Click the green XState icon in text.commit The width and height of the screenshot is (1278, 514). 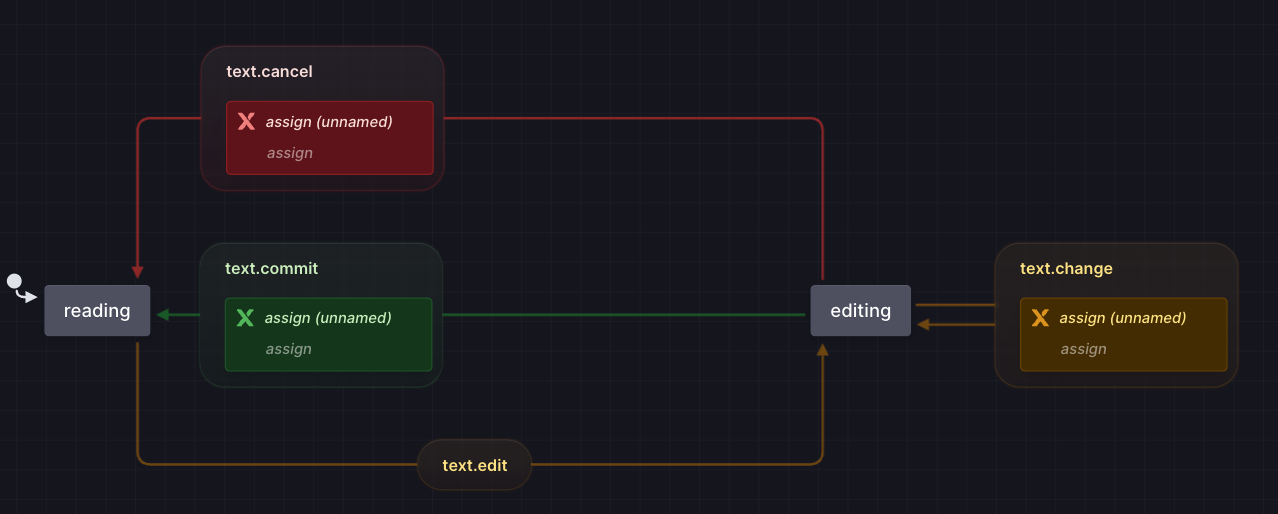(x=245, y=318)
